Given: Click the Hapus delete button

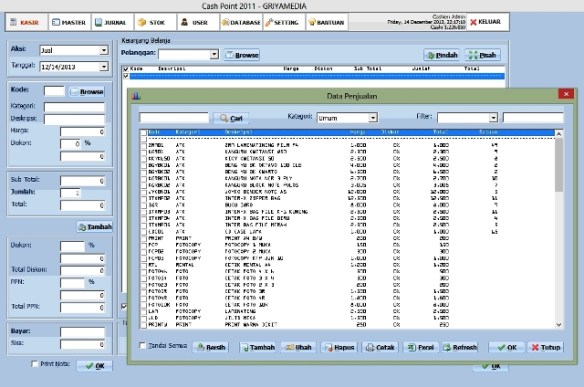Looking at the screenshot, I should coord(339,347).
